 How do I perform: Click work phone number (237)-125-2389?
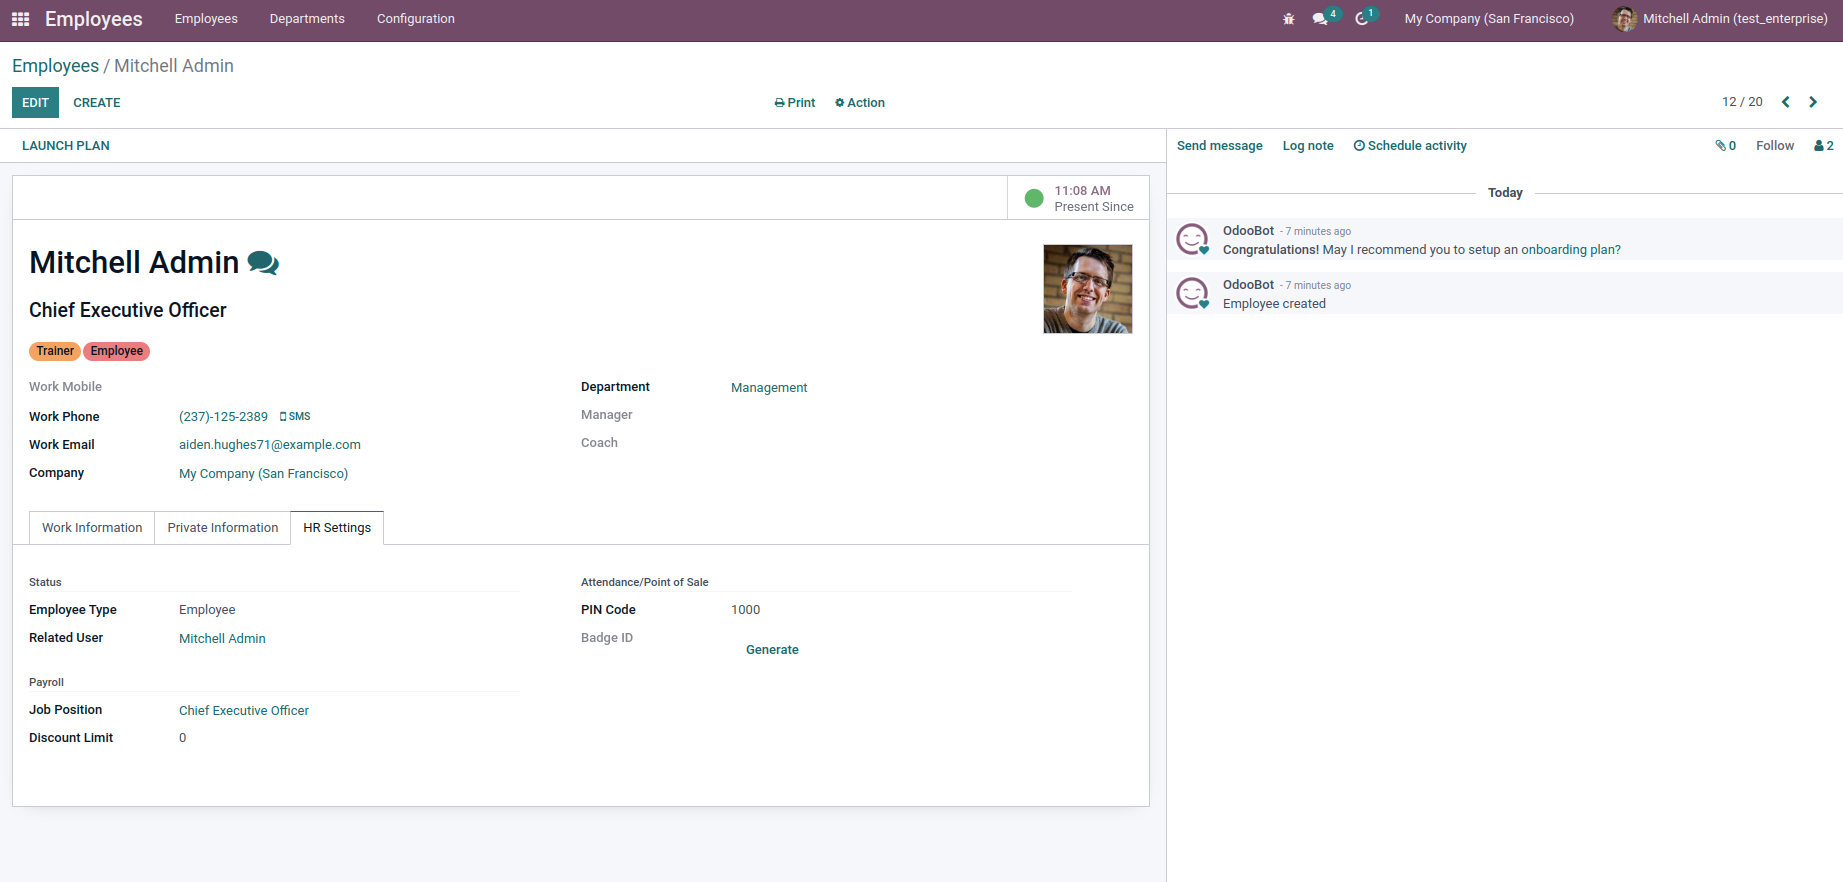(223, 417)
